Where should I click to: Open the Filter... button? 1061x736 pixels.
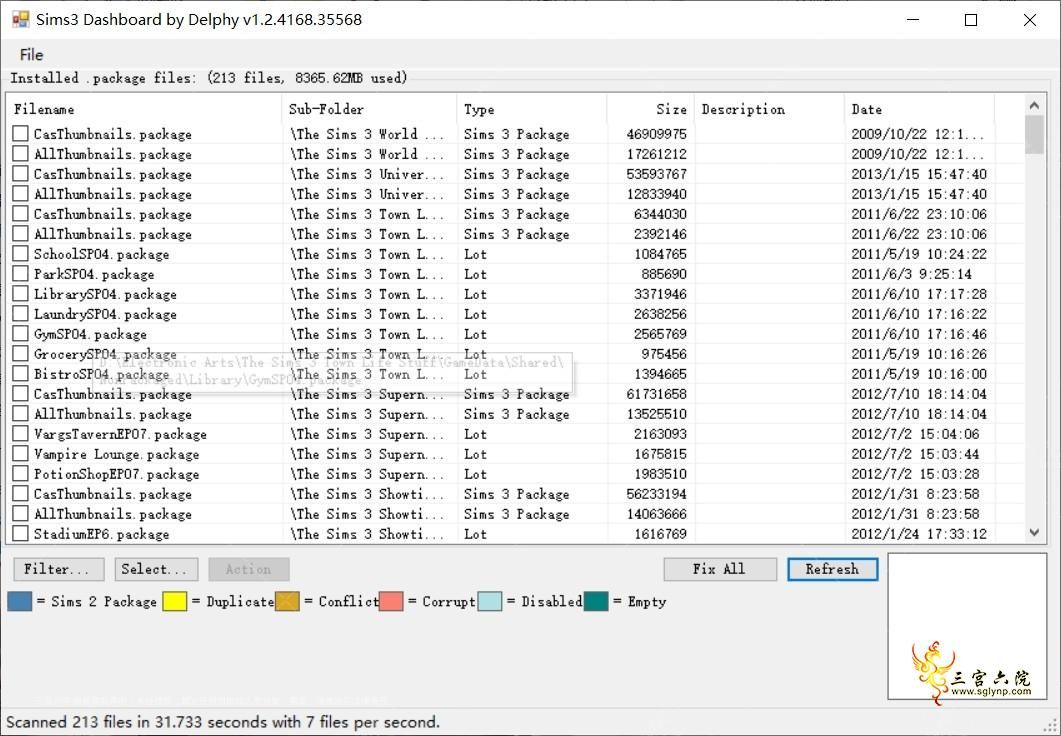click(59, 570)
